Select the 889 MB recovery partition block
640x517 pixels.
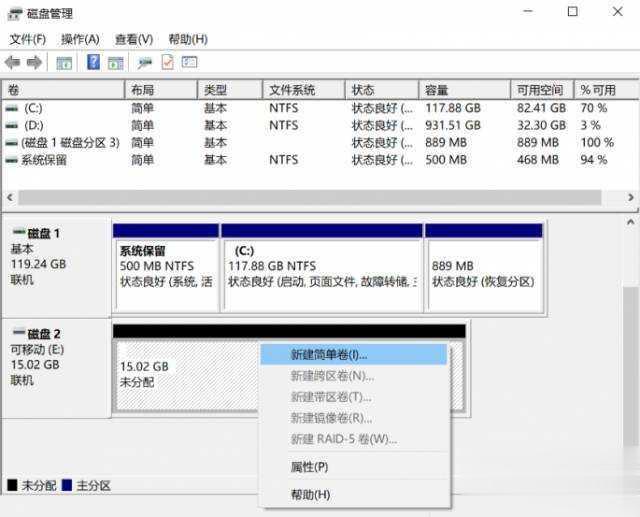point(484,268)
